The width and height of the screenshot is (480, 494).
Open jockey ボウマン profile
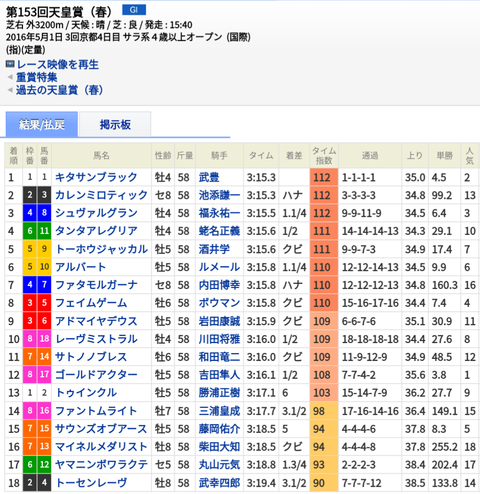[x=219, y=303]
